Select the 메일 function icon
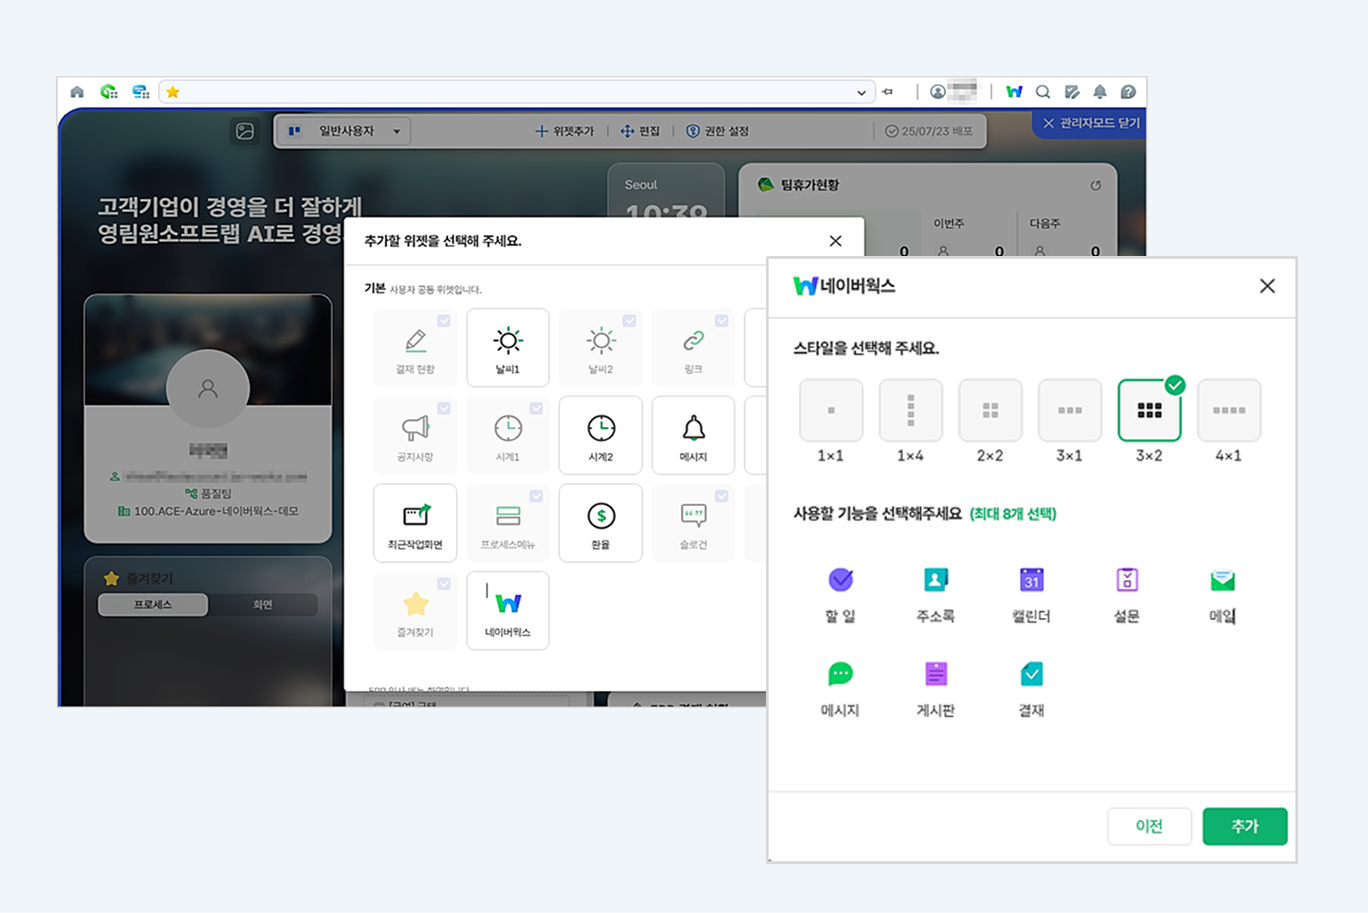This screenshot has height=913, width=1368. (x=1222, y=593)
